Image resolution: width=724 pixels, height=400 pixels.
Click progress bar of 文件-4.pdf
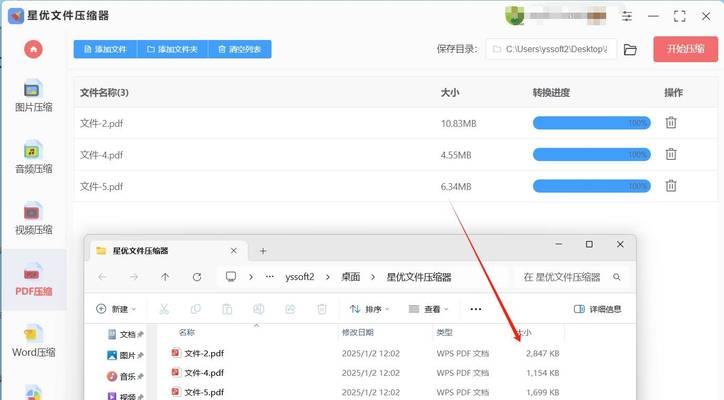[x=591, y=154]
